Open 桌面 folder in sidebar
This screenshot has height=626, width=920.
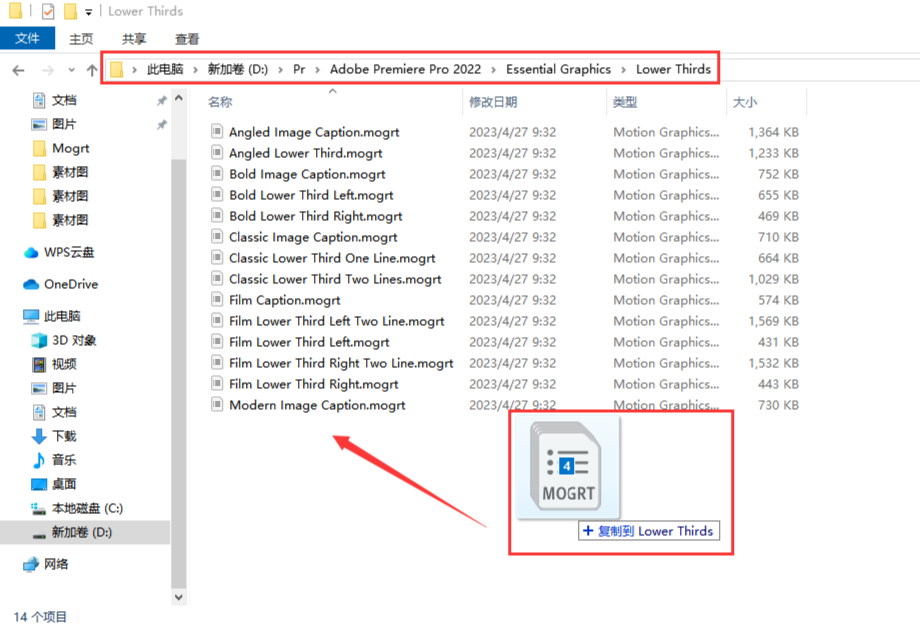64,484
